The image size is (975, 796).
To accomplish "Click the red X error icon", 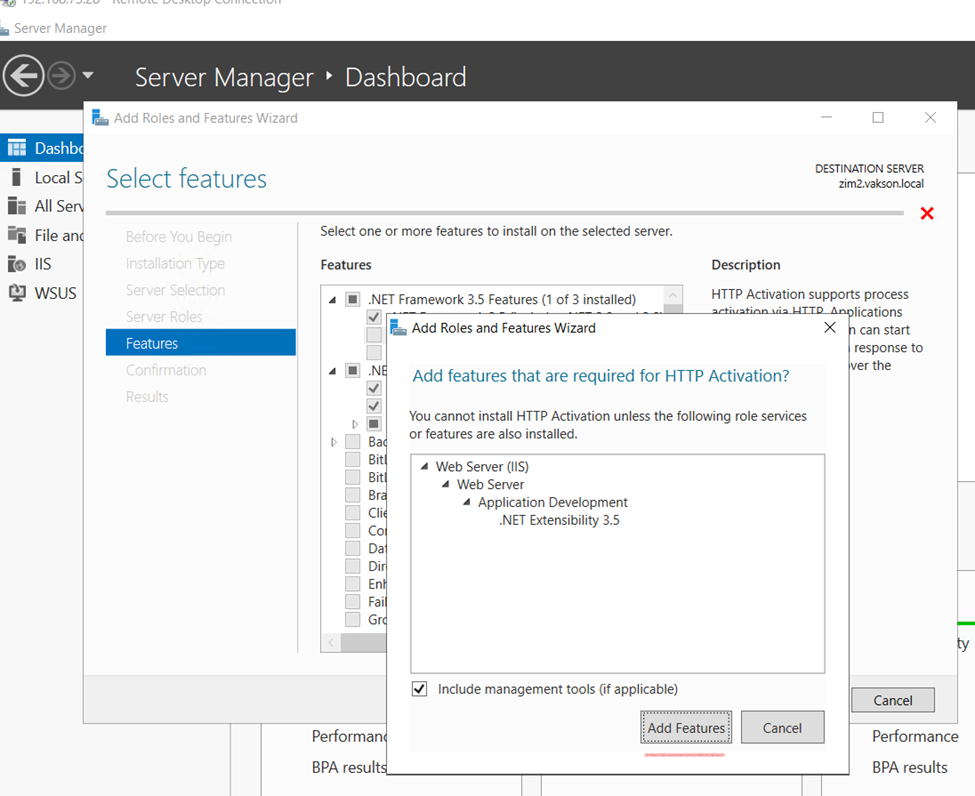I will (927, 213).
